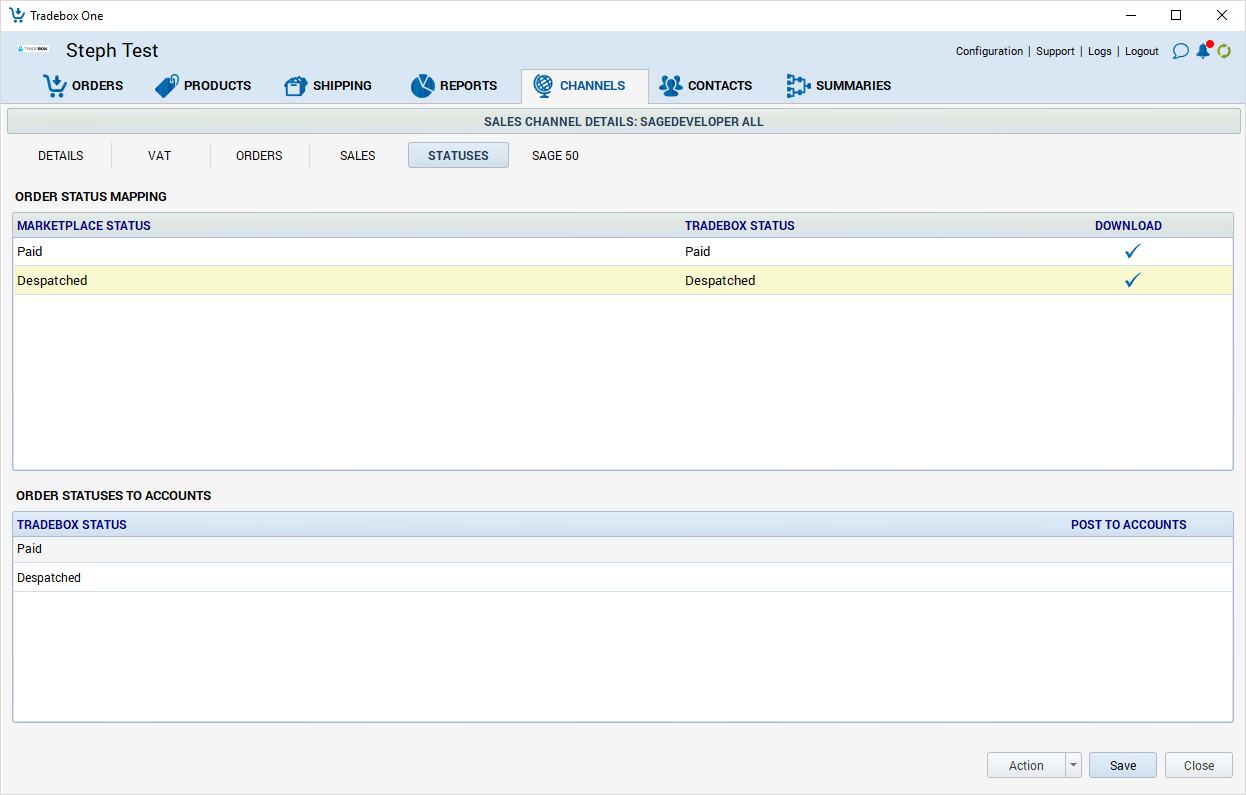The height and width of the screenshot is (795, 1246).
Task: Open the Configuration link
Action: (989, 51)
